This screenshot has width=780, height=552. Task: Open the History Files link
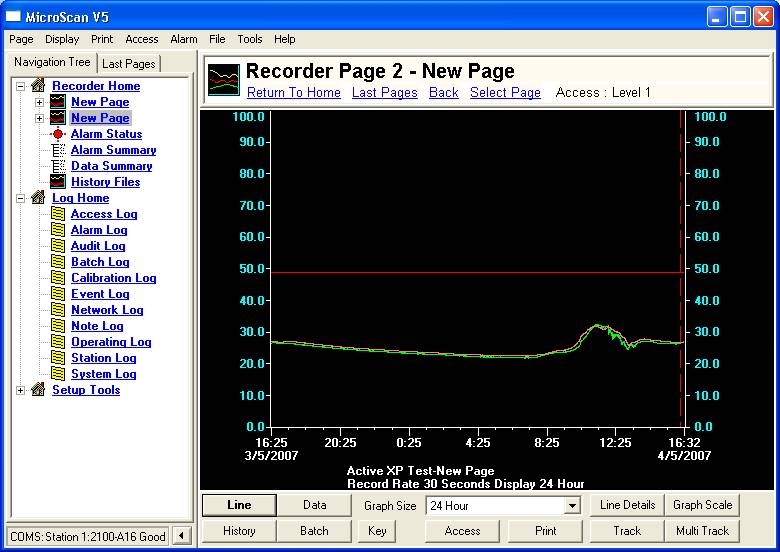coord(105,182)
